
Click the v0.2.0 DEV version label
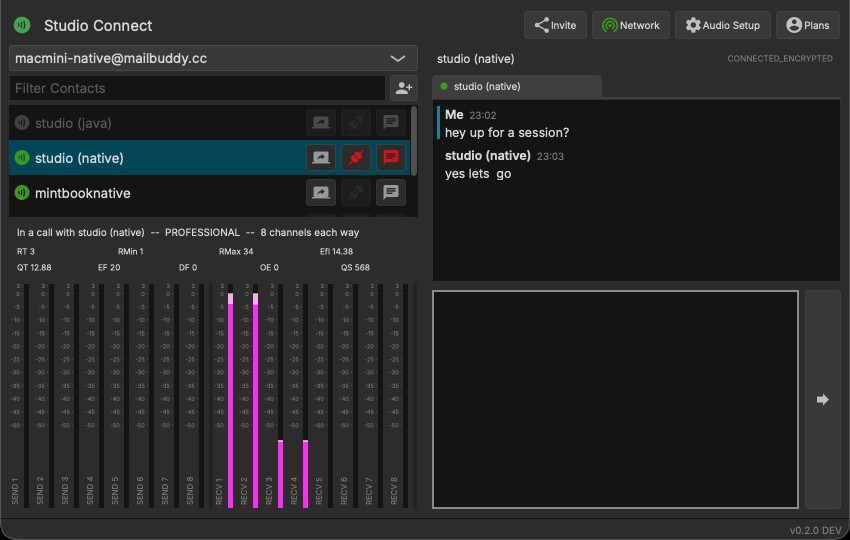815,530
